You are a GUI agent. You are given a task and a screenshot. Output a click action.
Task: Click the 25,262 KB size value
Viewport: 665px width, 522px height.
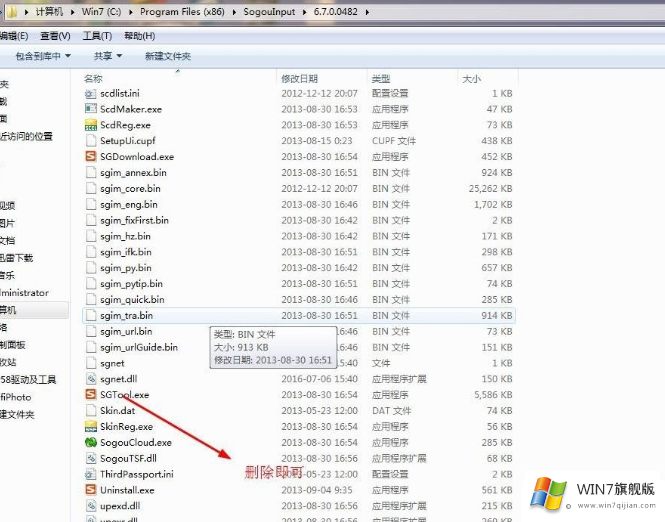point(490,188)
